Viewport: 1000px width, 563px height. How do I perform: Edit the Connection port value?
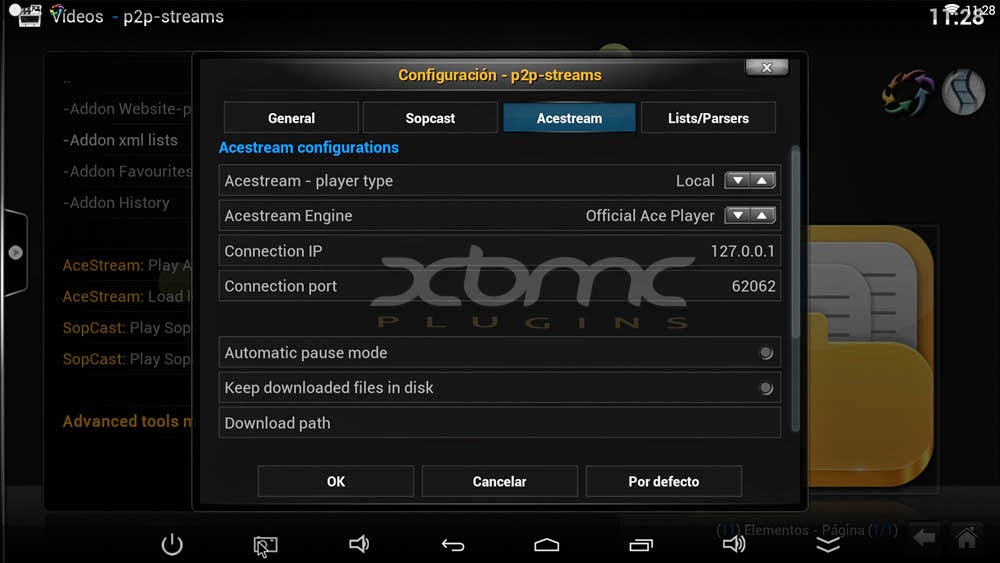point(499,286)
